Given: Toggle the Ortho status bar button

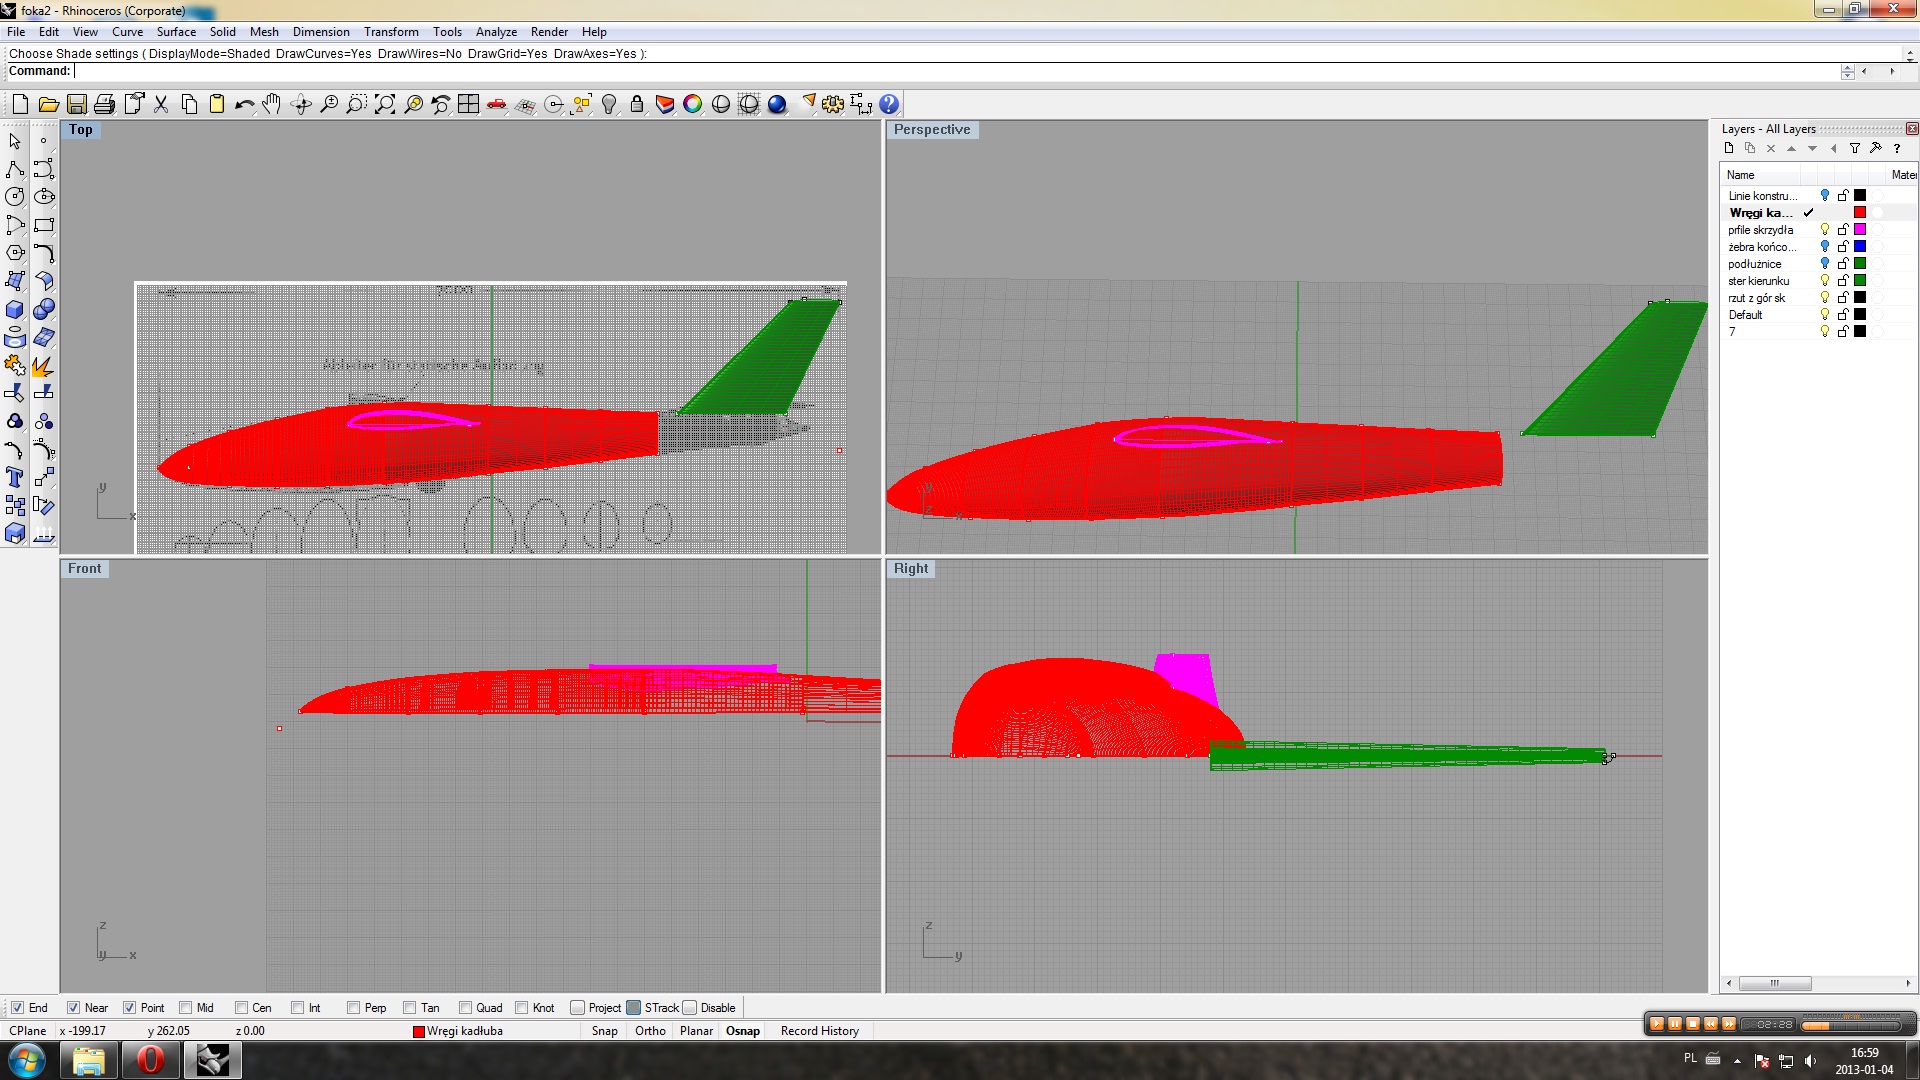Looking at the screenshot, I should click(x=650, y=1031).
